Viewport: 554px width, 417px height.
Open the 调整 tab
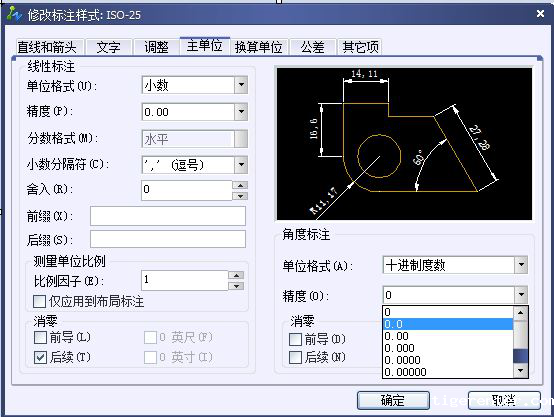click(x=156, y=47)
